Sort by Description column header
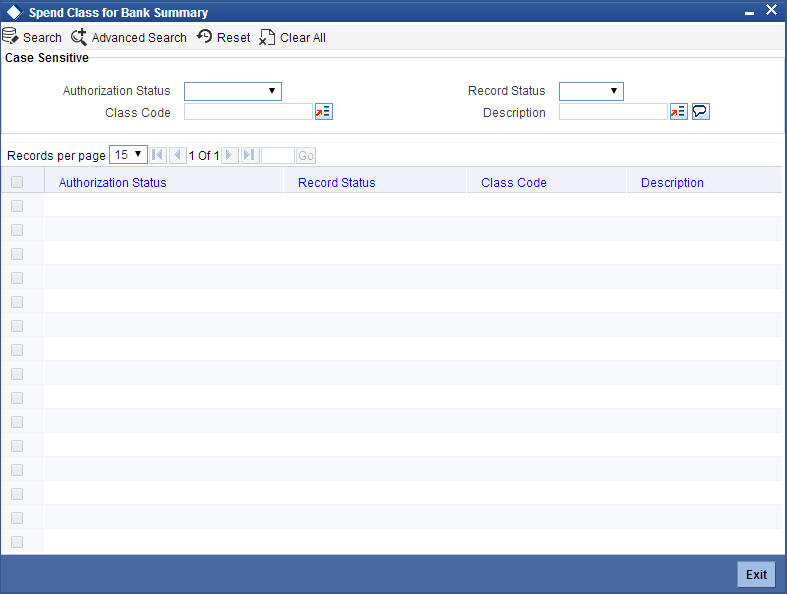 tap(672, 183)
